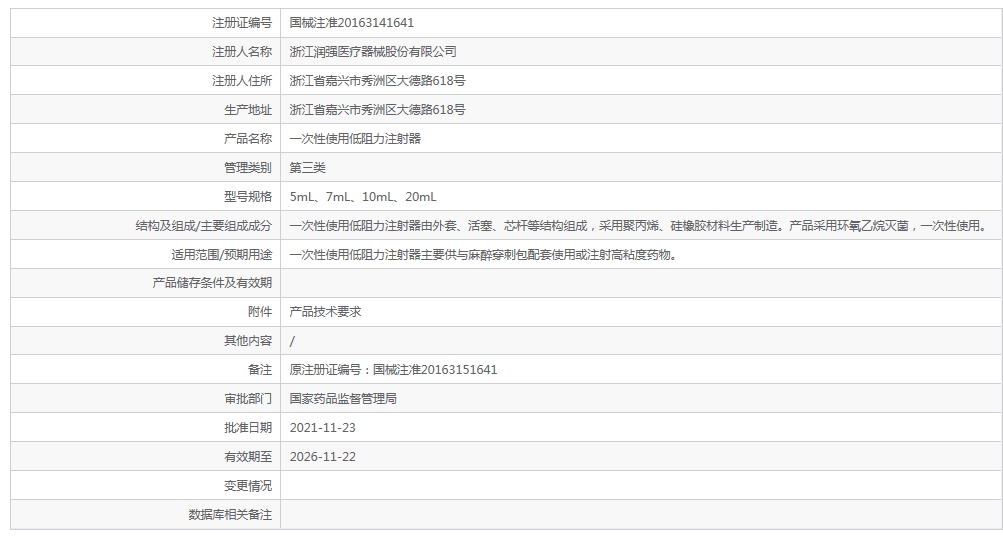The width and height of the screenshot is (1003, 538).
Task: Select the structure description mentioning 聚丙烯、硅橡胶
Action: [640, 226]
